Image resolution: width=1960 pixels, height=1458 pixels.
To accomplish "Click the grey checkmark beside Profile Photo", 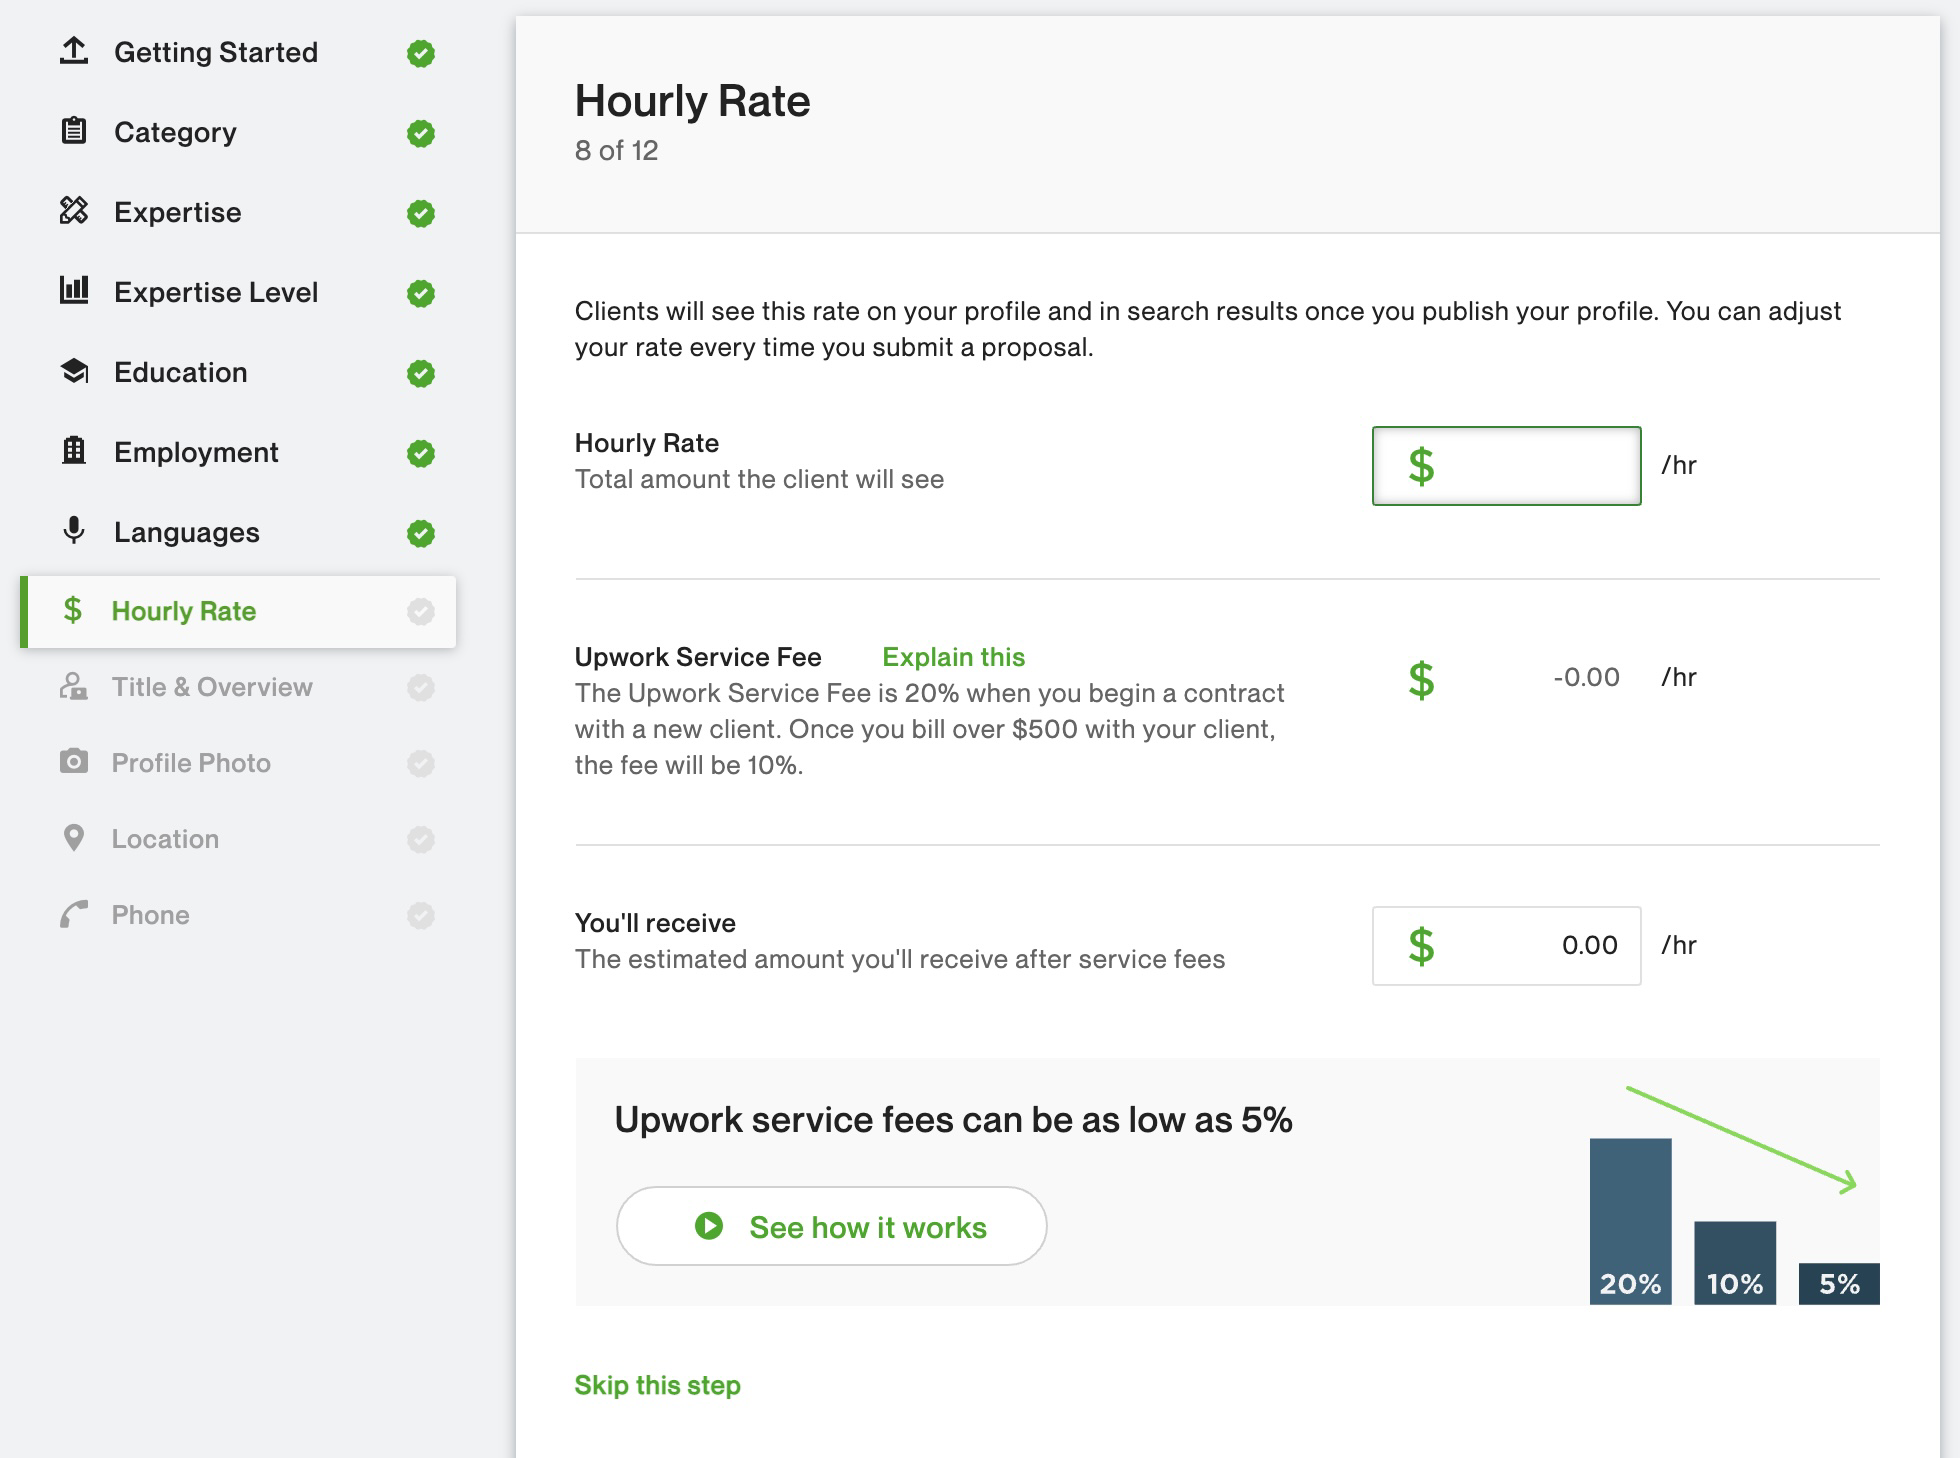I will pos(421,763).
